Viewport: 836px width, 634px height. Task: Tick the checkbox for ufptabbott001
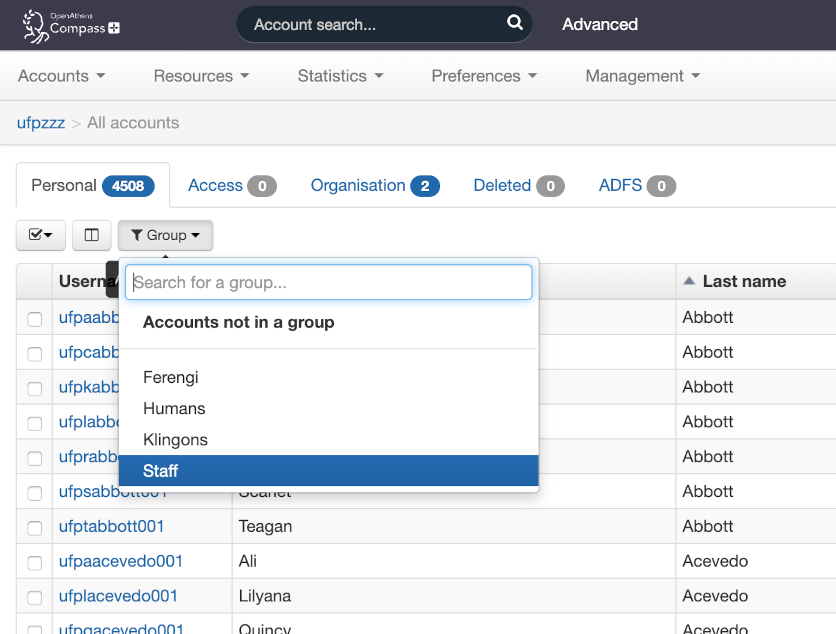35,527
